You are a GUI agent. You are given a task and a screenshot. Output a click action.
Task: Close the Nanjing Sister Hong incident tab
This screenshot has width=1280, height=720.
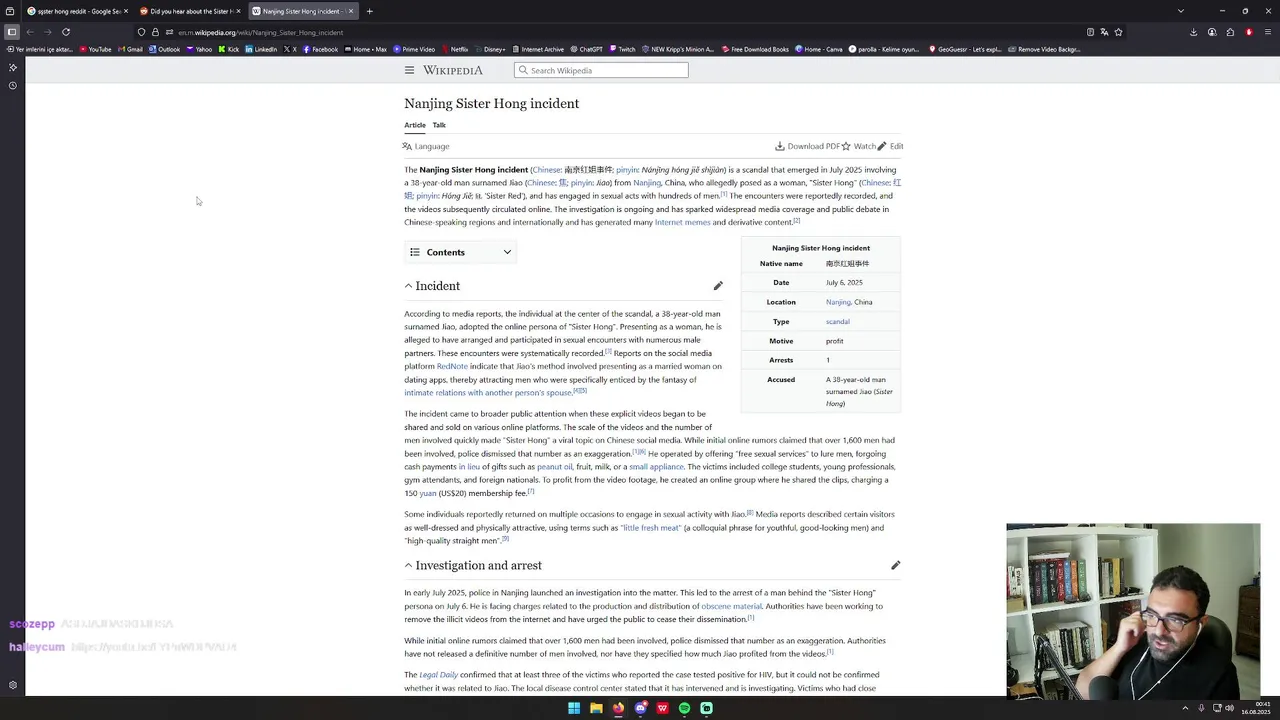351,11
